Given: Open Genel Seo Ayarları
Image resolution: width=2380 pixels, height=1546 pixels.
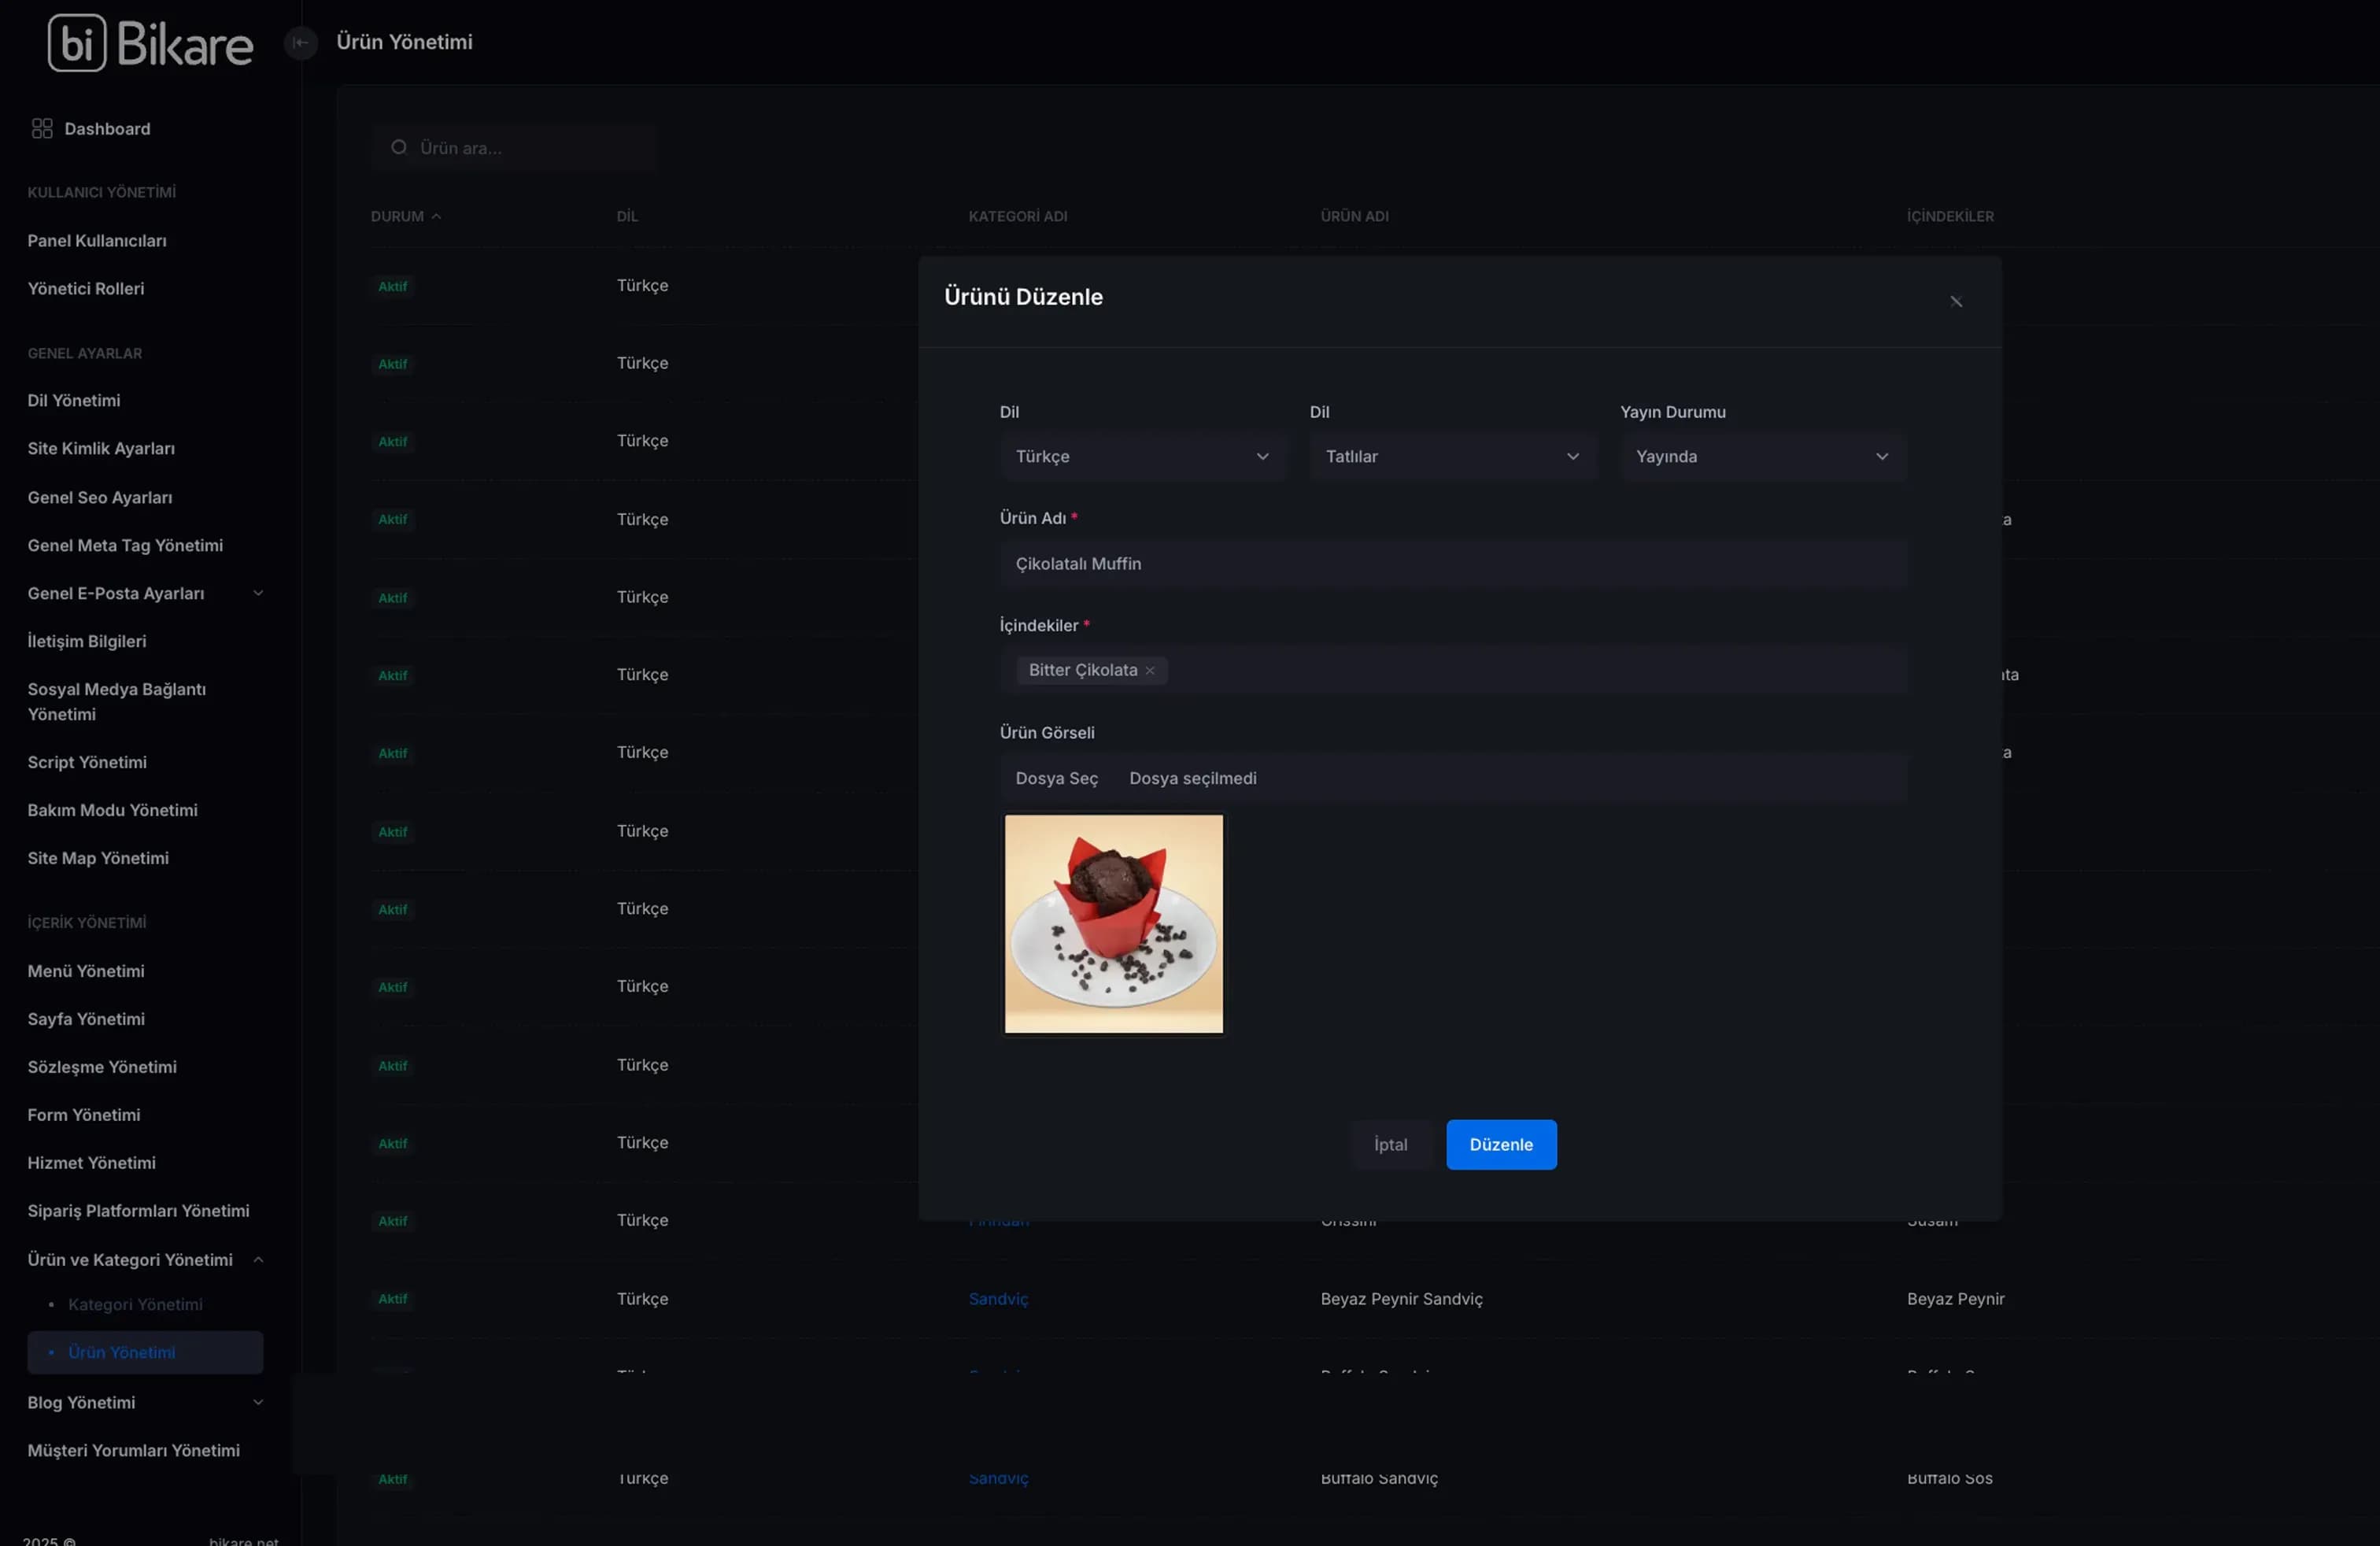Looking at the screenshot, I should 100,498.
